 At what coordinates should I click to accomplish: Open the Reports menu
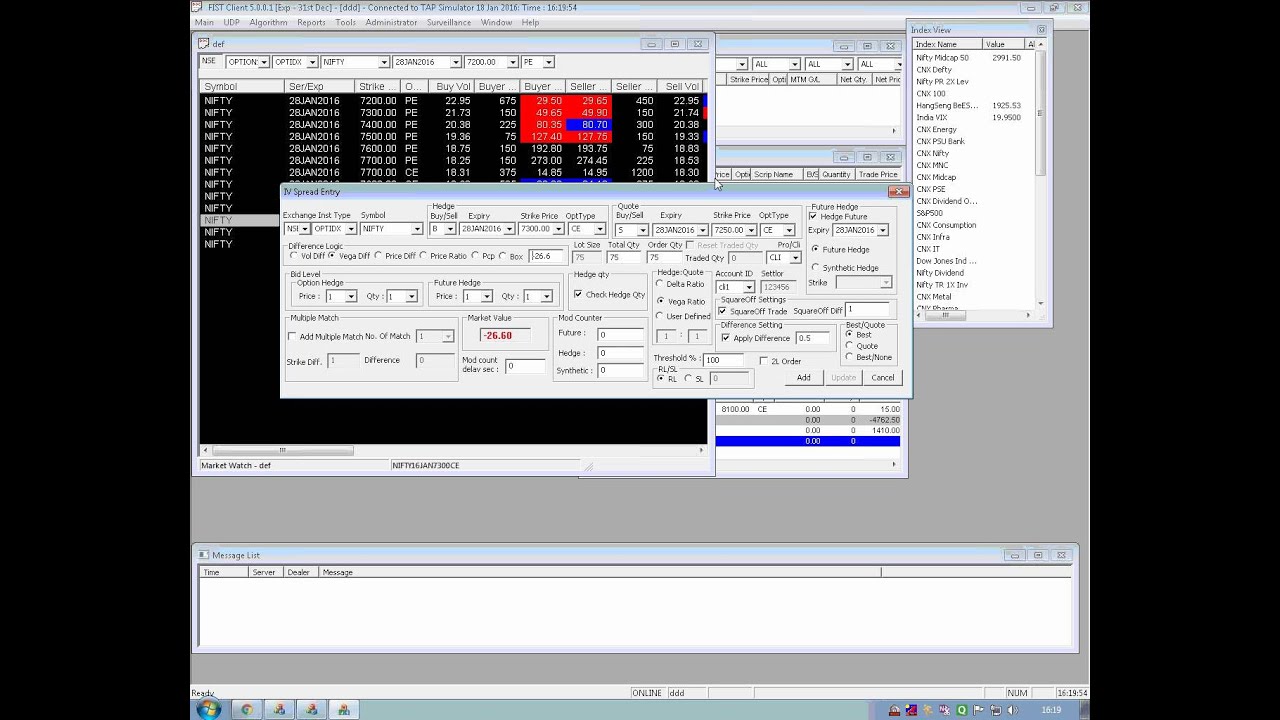tap(311, 22)
